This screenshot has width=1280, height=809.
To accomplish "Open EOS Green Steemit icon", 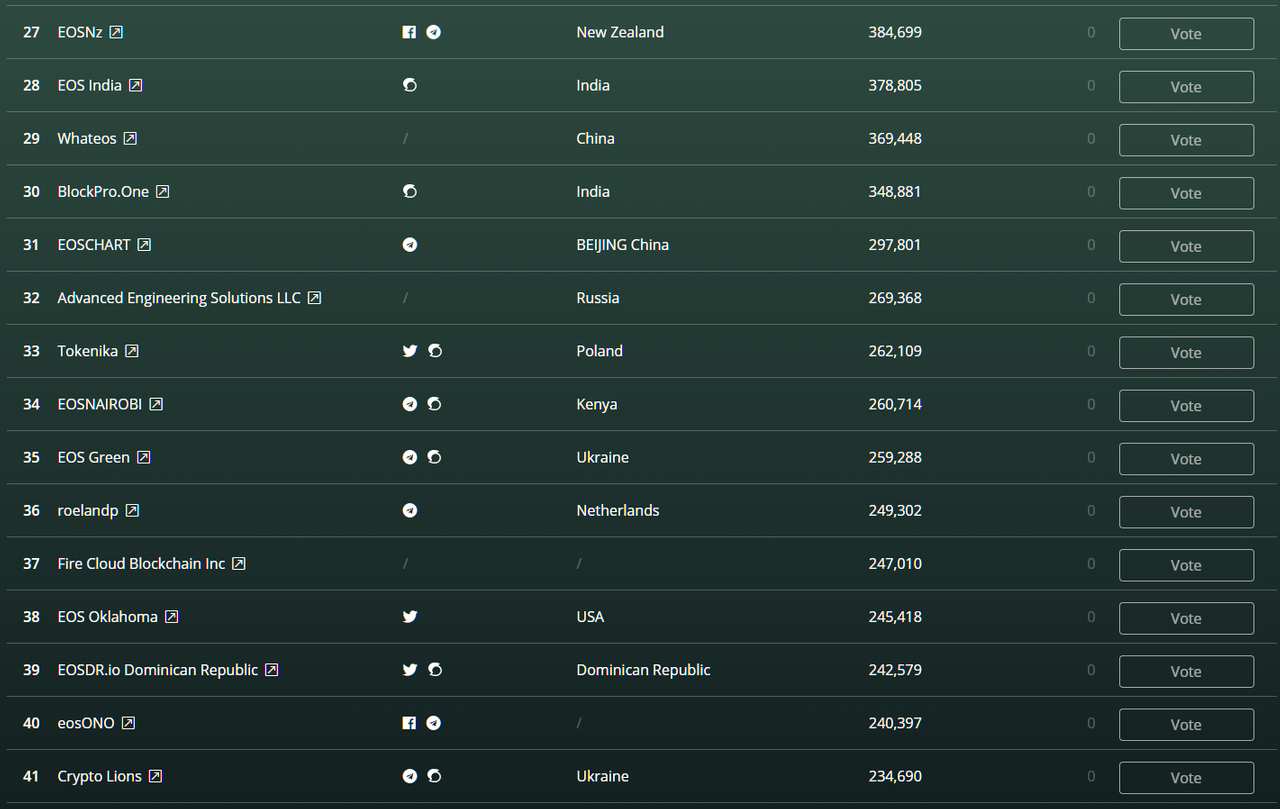I will click(434, 457).
